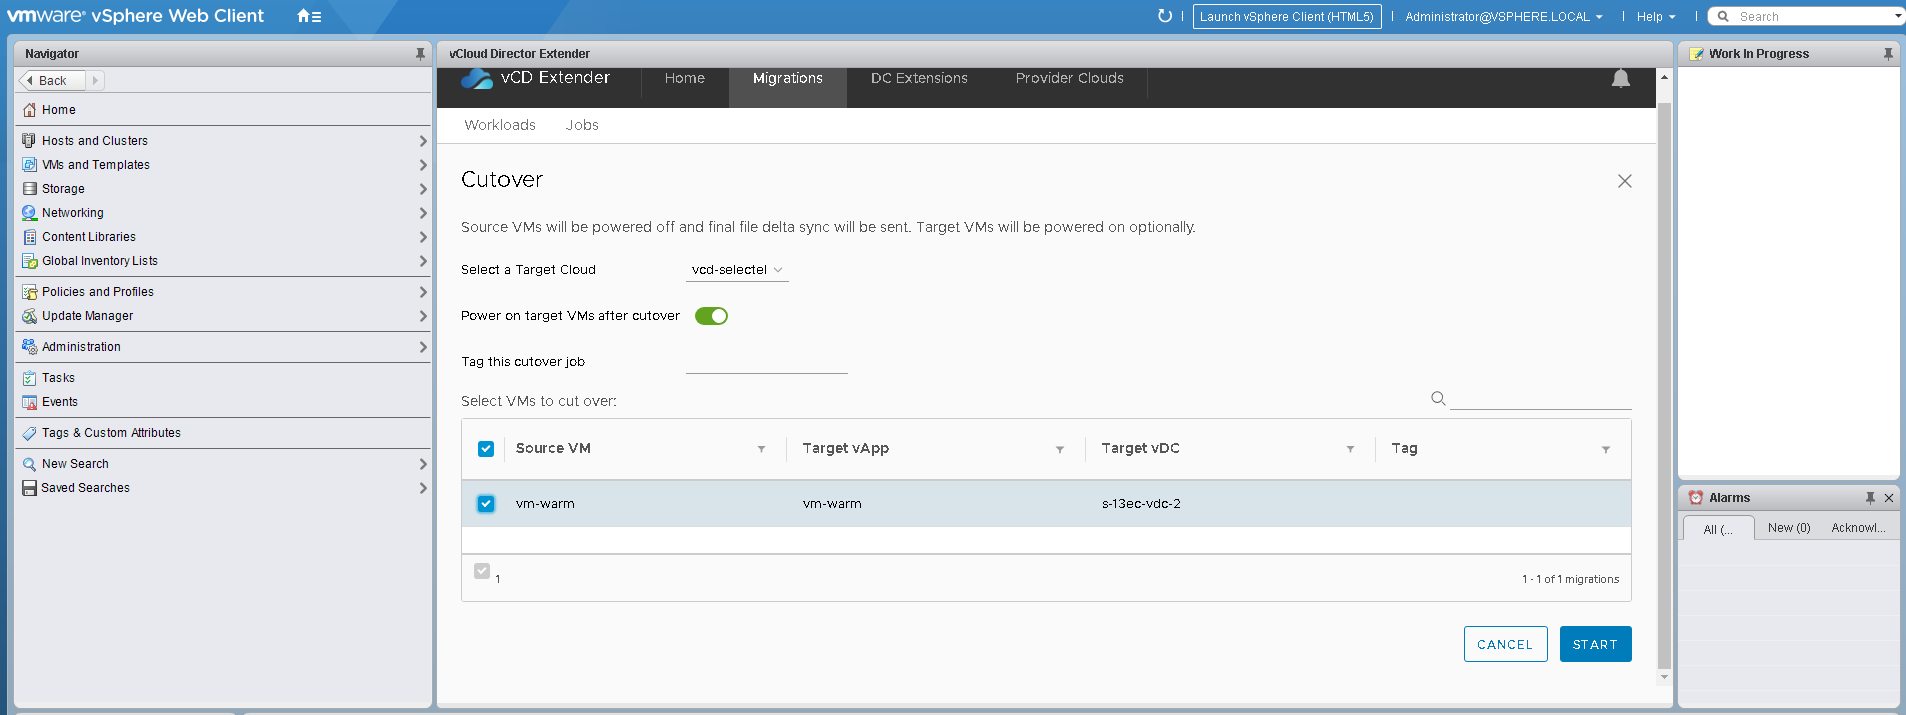The width and height of the screenshot is (1906, 715).
Task: Open Target vApp column filter
Action: pyautogui.click(x=1060, y=450)
